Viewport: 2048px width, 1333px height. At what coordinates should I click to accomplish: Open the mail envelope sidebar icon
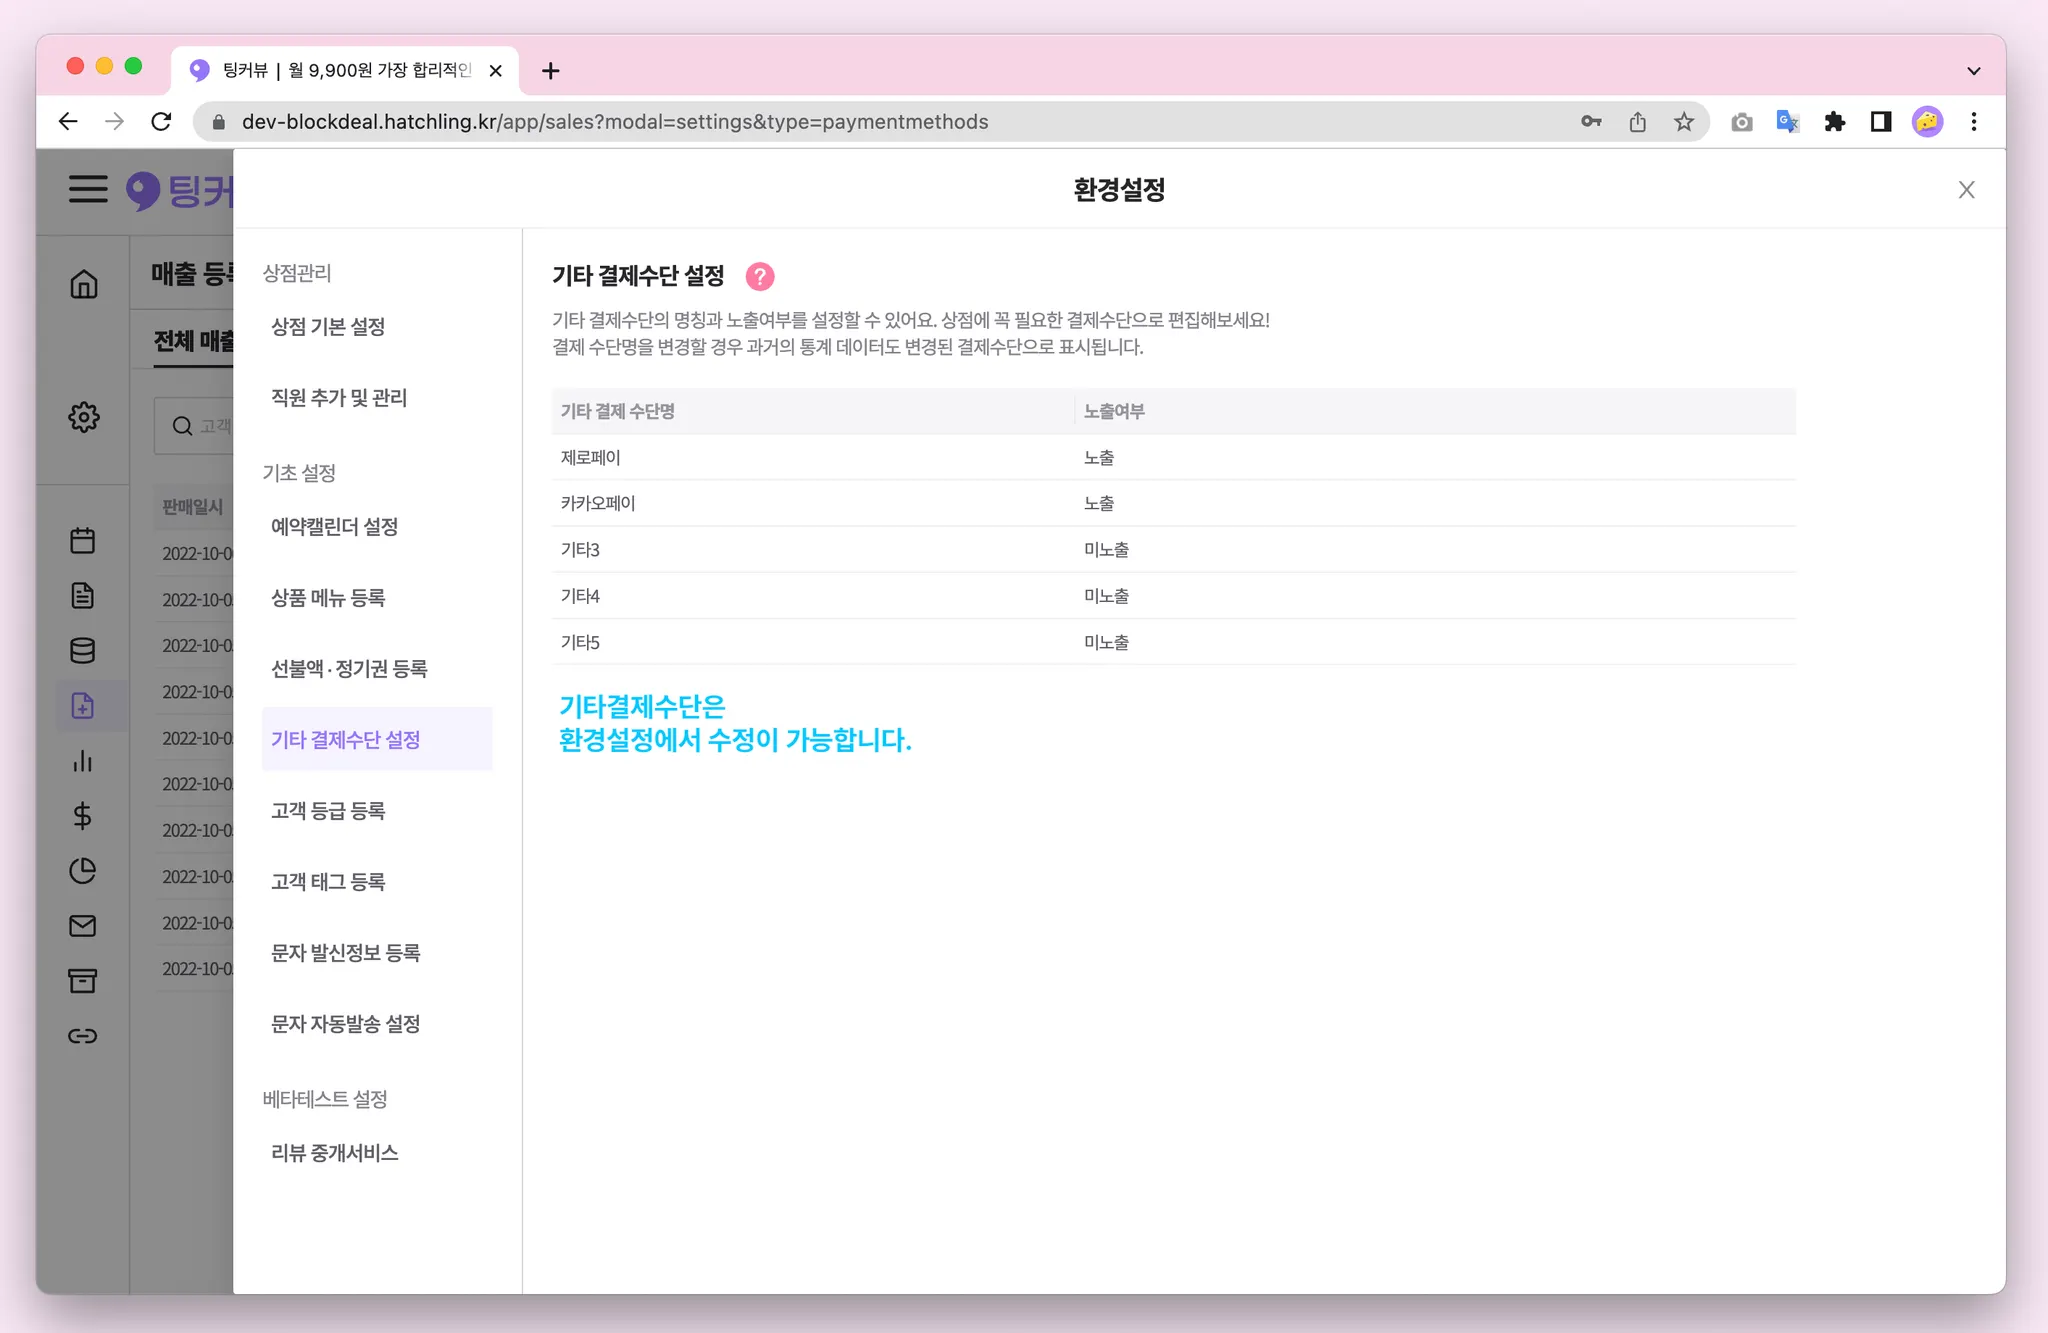click(83, 926)
